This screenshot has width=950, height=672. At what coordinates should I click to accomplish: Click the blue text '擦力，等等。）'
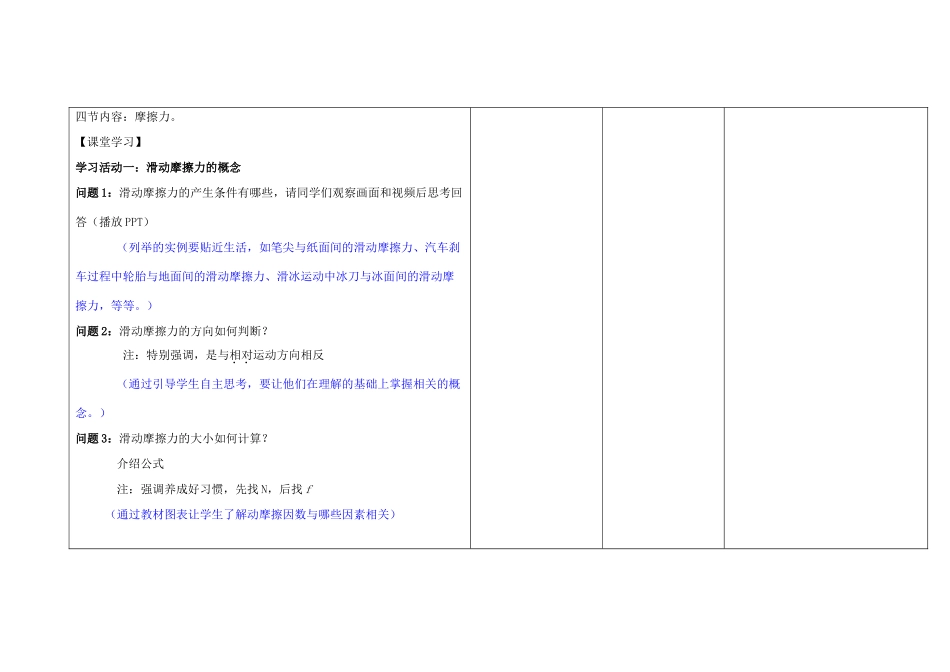pyautogui.click(x=114, y=305)
